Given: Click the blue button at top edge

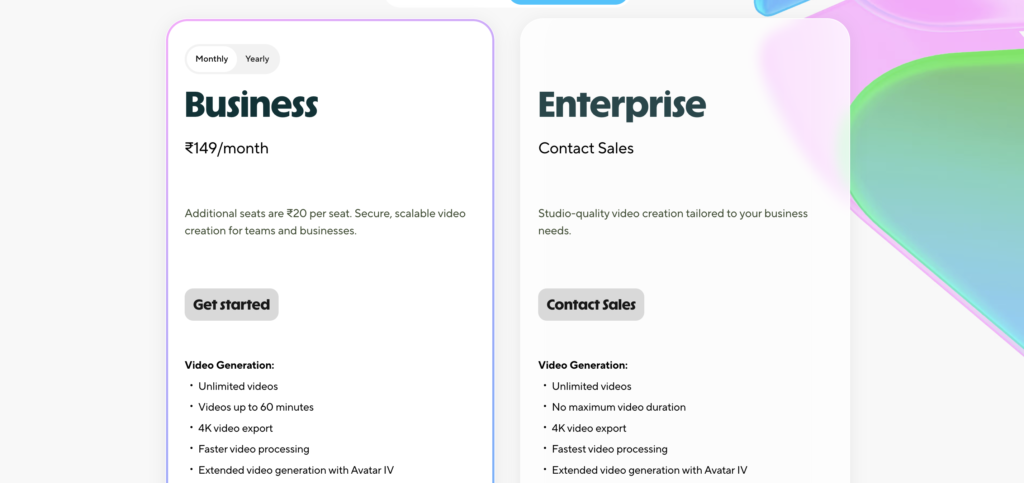Looking at the screenshot, I should tap(568, 2).
